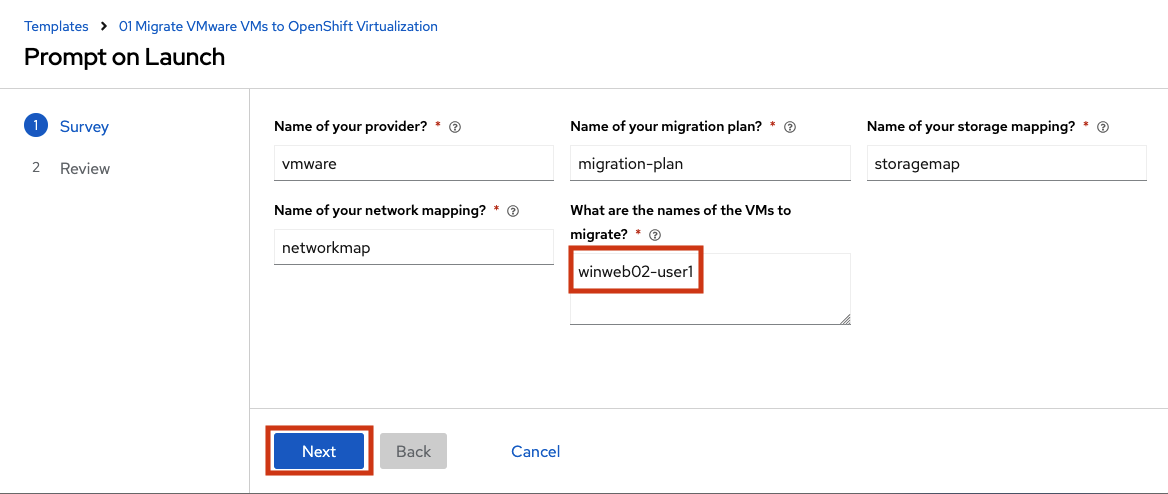
Task: Click the step number 1 circle
Action: (x=36, y=125)
